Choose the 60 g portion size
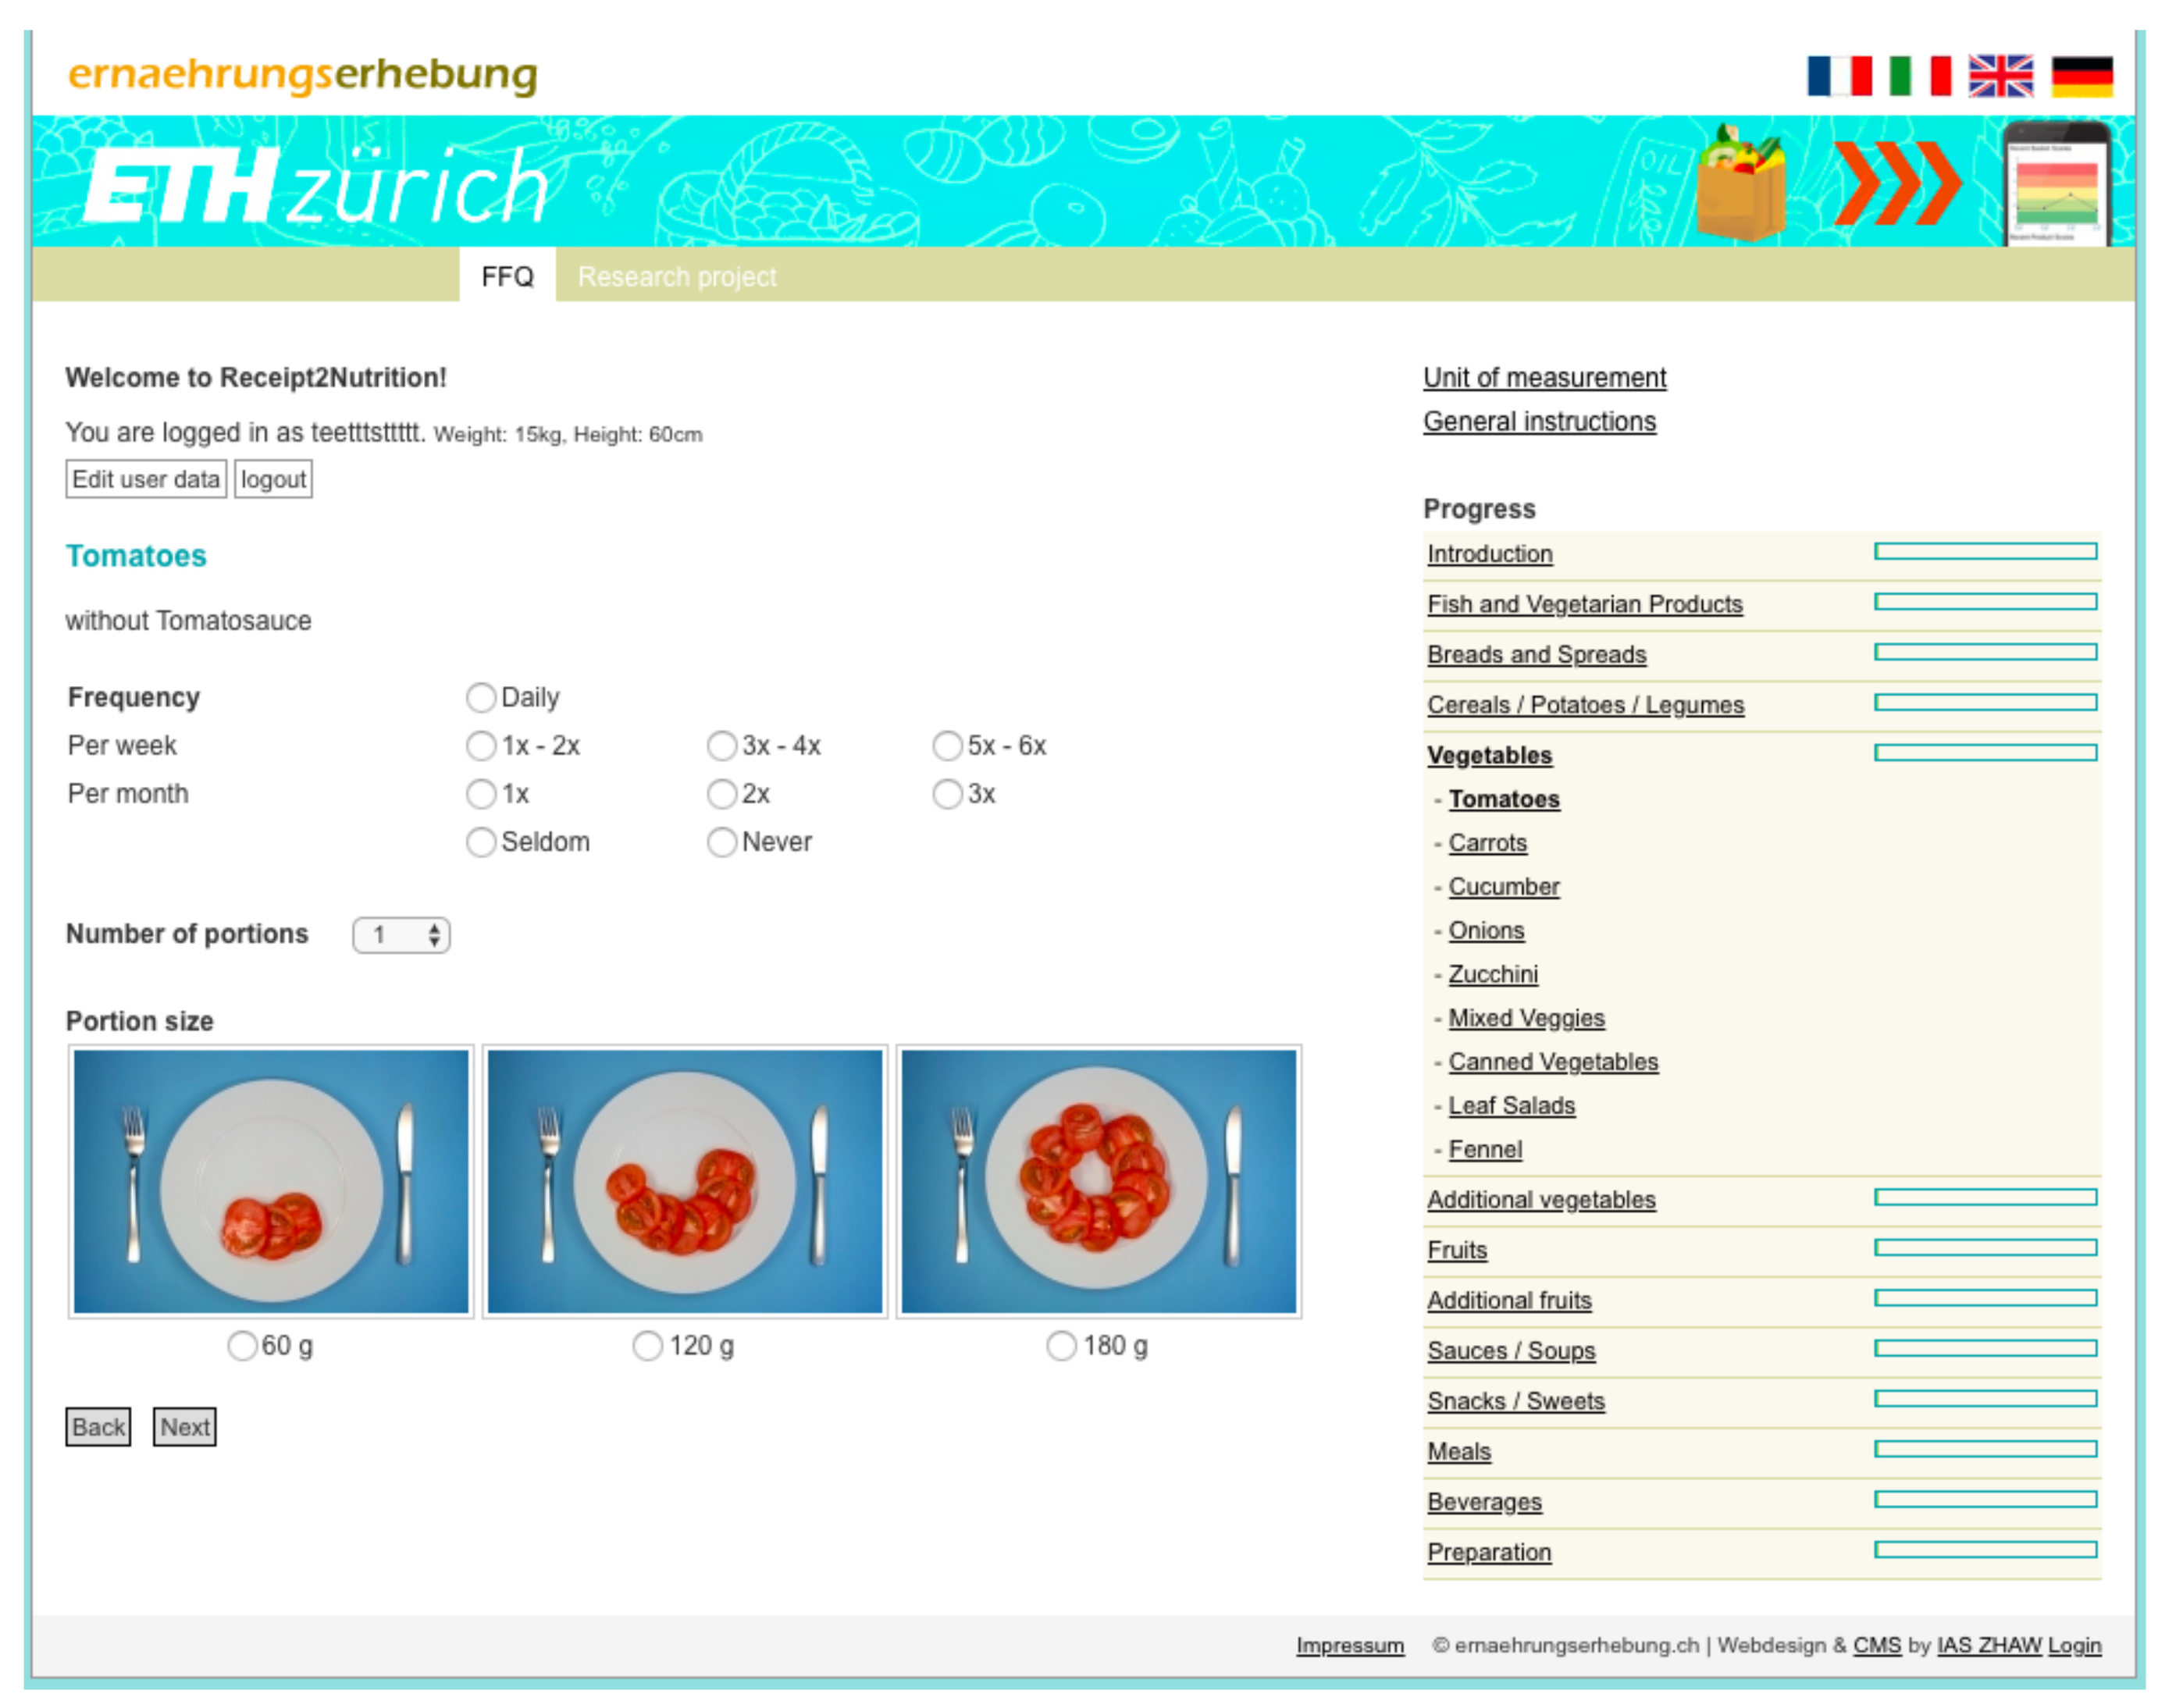2183x1708 pixels. [242, 1345]
